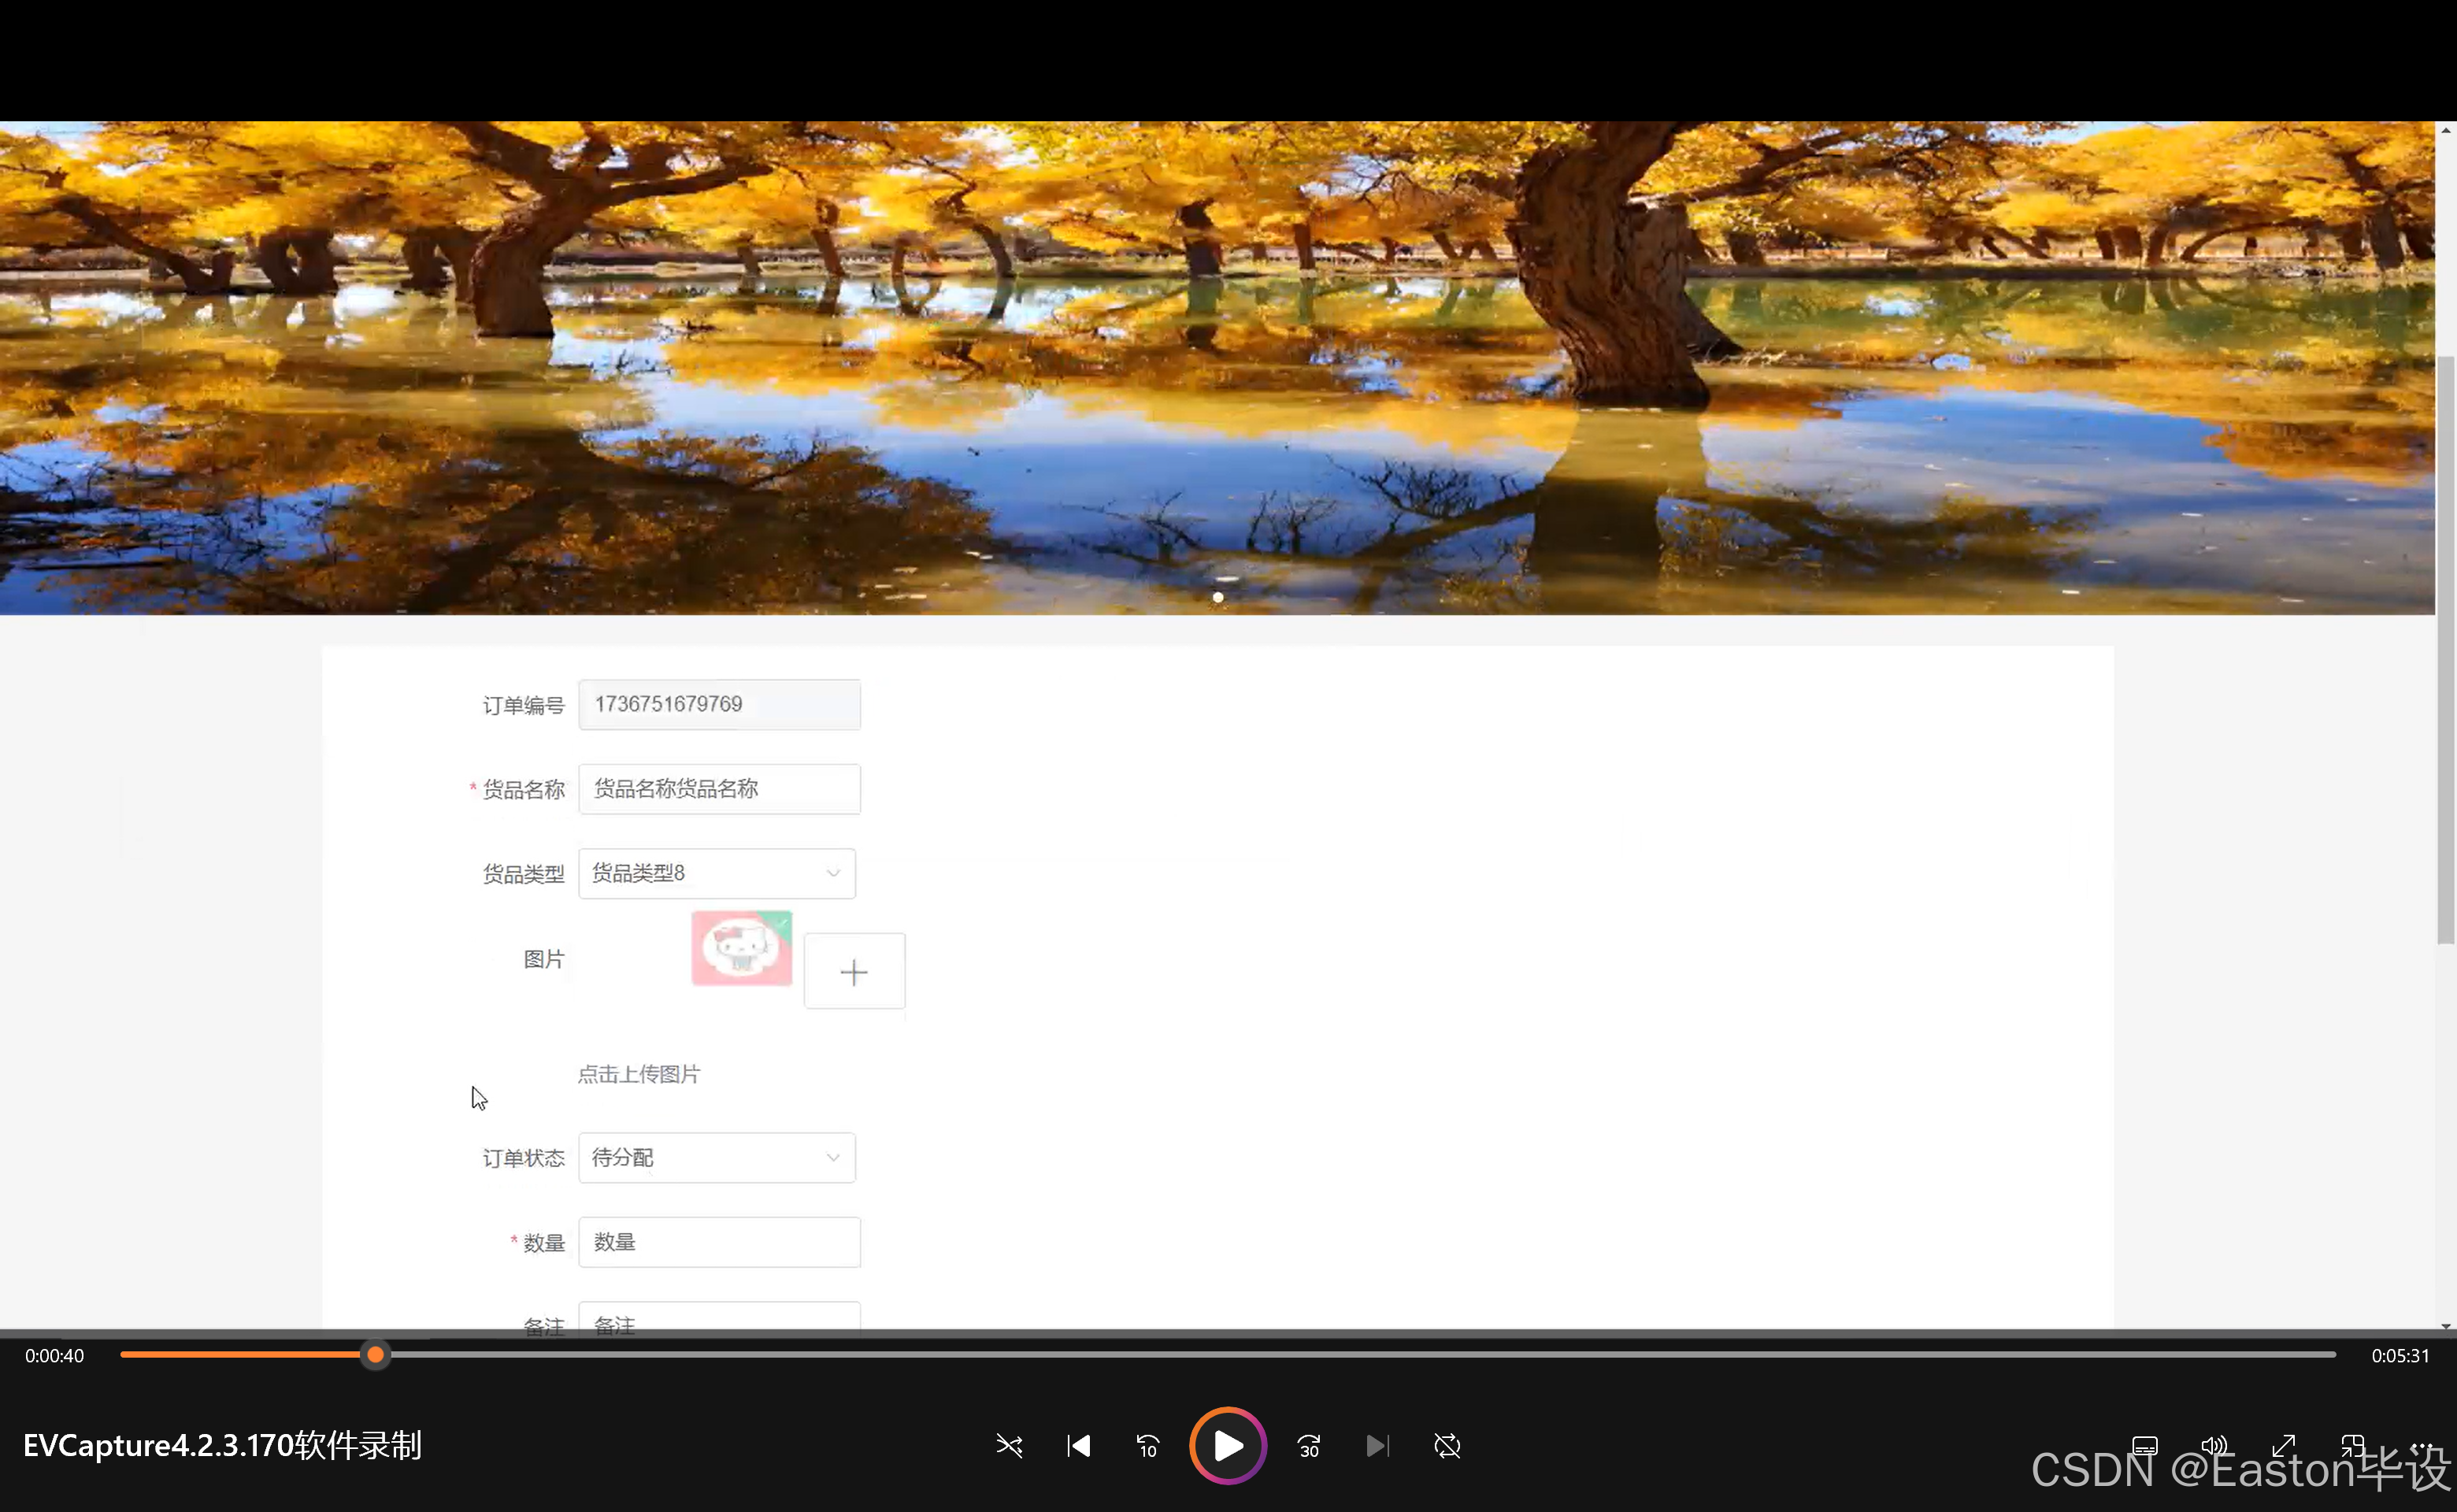Click the 订单编号 order number field
The height and width of the screenshot is (1512, 2457).
(719, 704)
